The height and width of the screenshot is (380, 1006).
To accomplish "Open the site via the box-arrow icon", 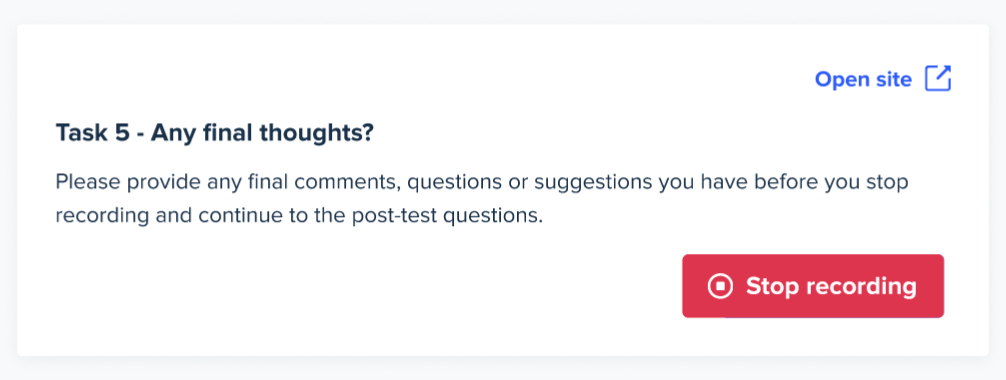I will coord(938,79).
